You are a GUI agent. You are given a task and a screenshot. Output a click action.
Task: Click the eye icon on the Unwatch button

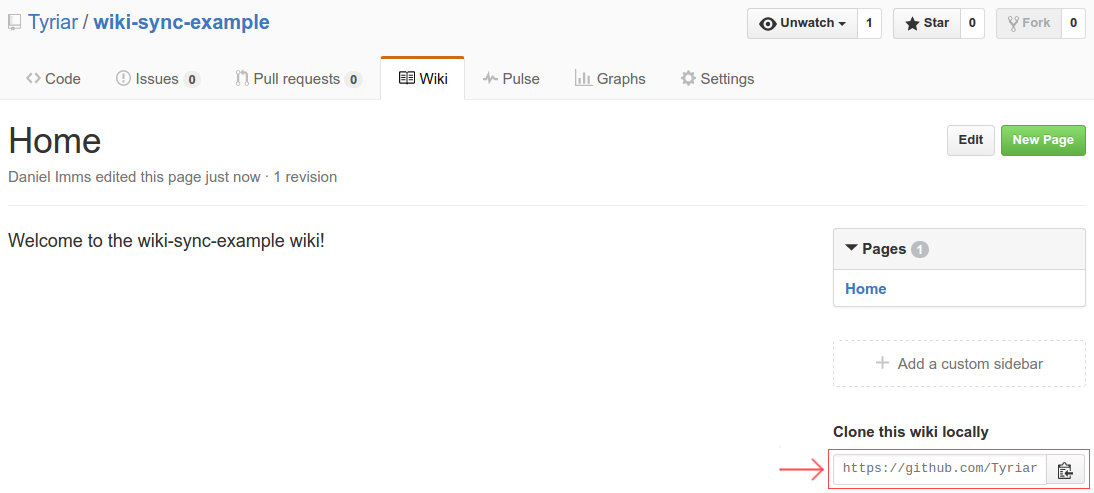pos(768,24)
